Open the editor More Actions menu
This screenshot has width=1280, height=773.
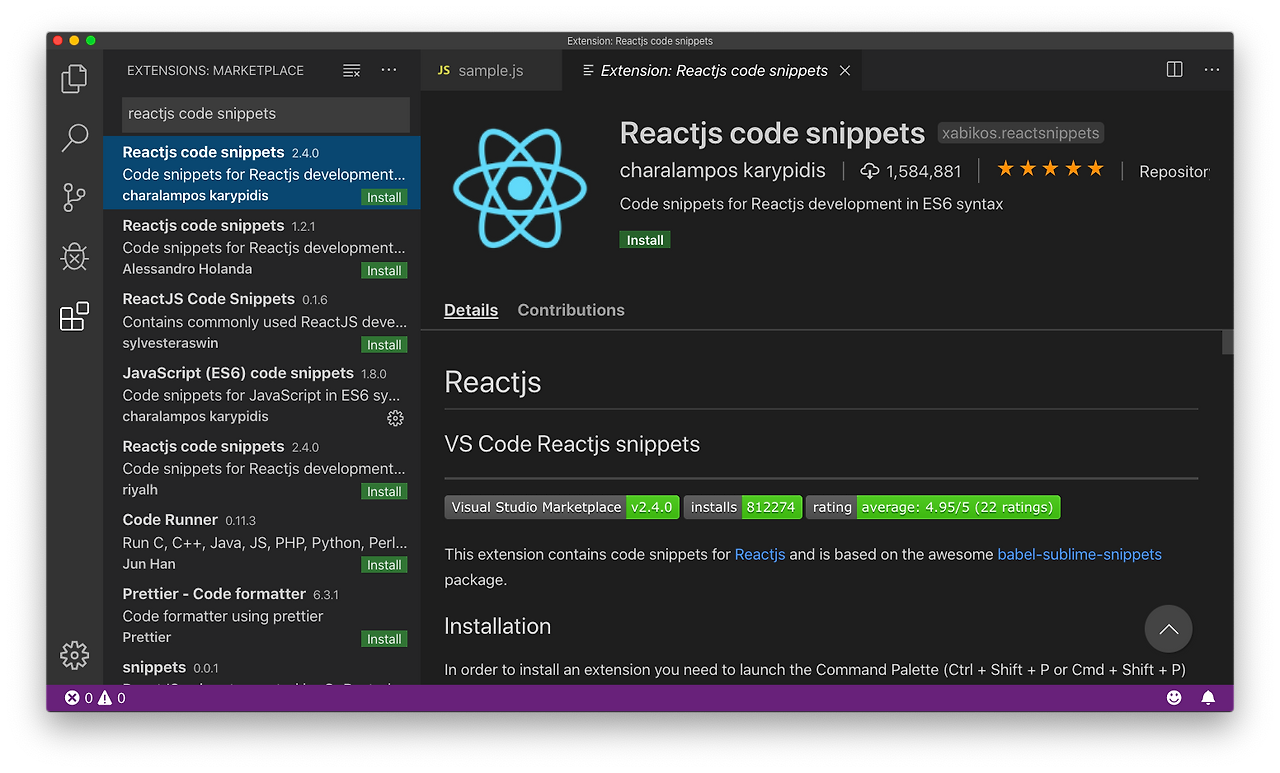[x=1211, y=70]
